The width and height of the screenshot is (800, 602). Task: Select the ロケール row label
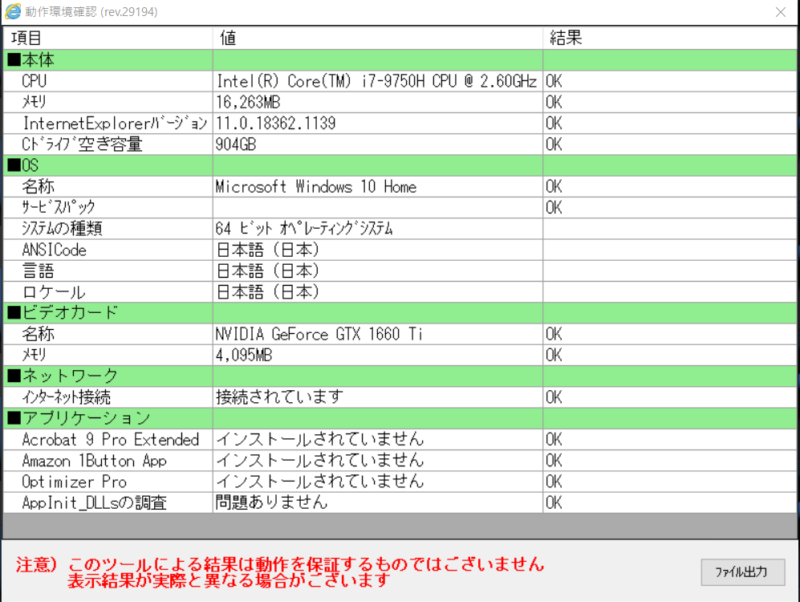point(54,292)
